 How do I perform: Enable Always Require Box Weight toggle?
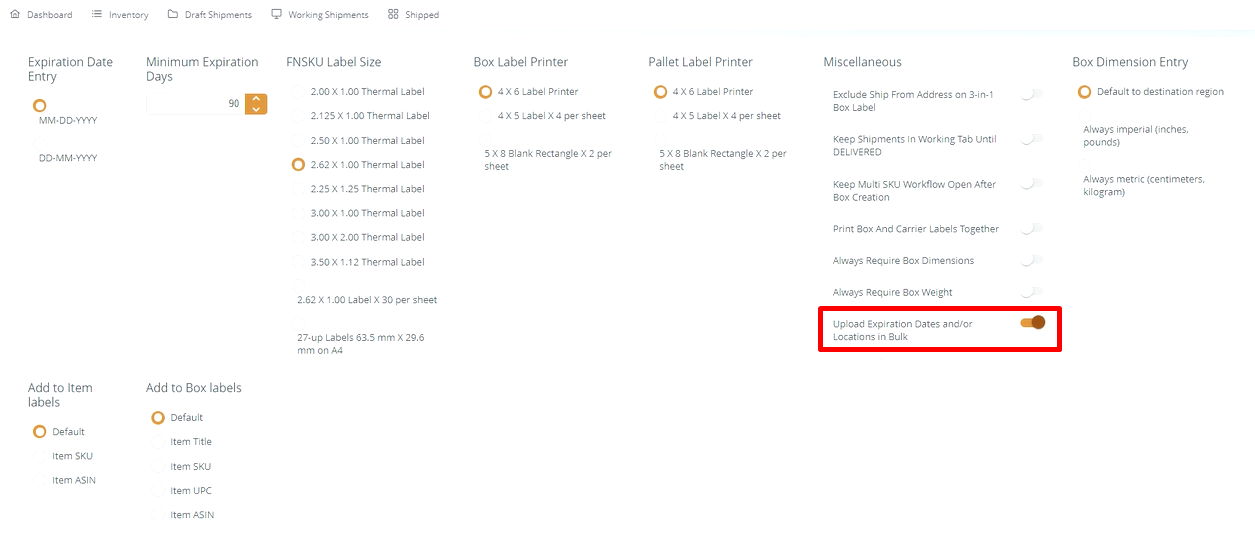(x=1031, y=292)
